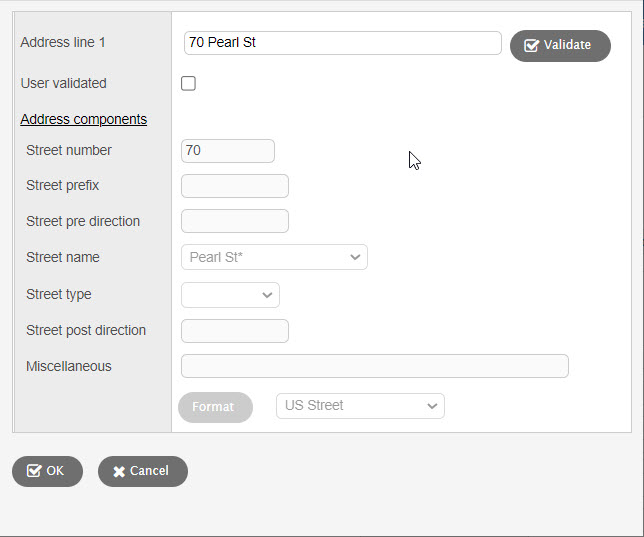Click the User validated label

pos(63,84)
